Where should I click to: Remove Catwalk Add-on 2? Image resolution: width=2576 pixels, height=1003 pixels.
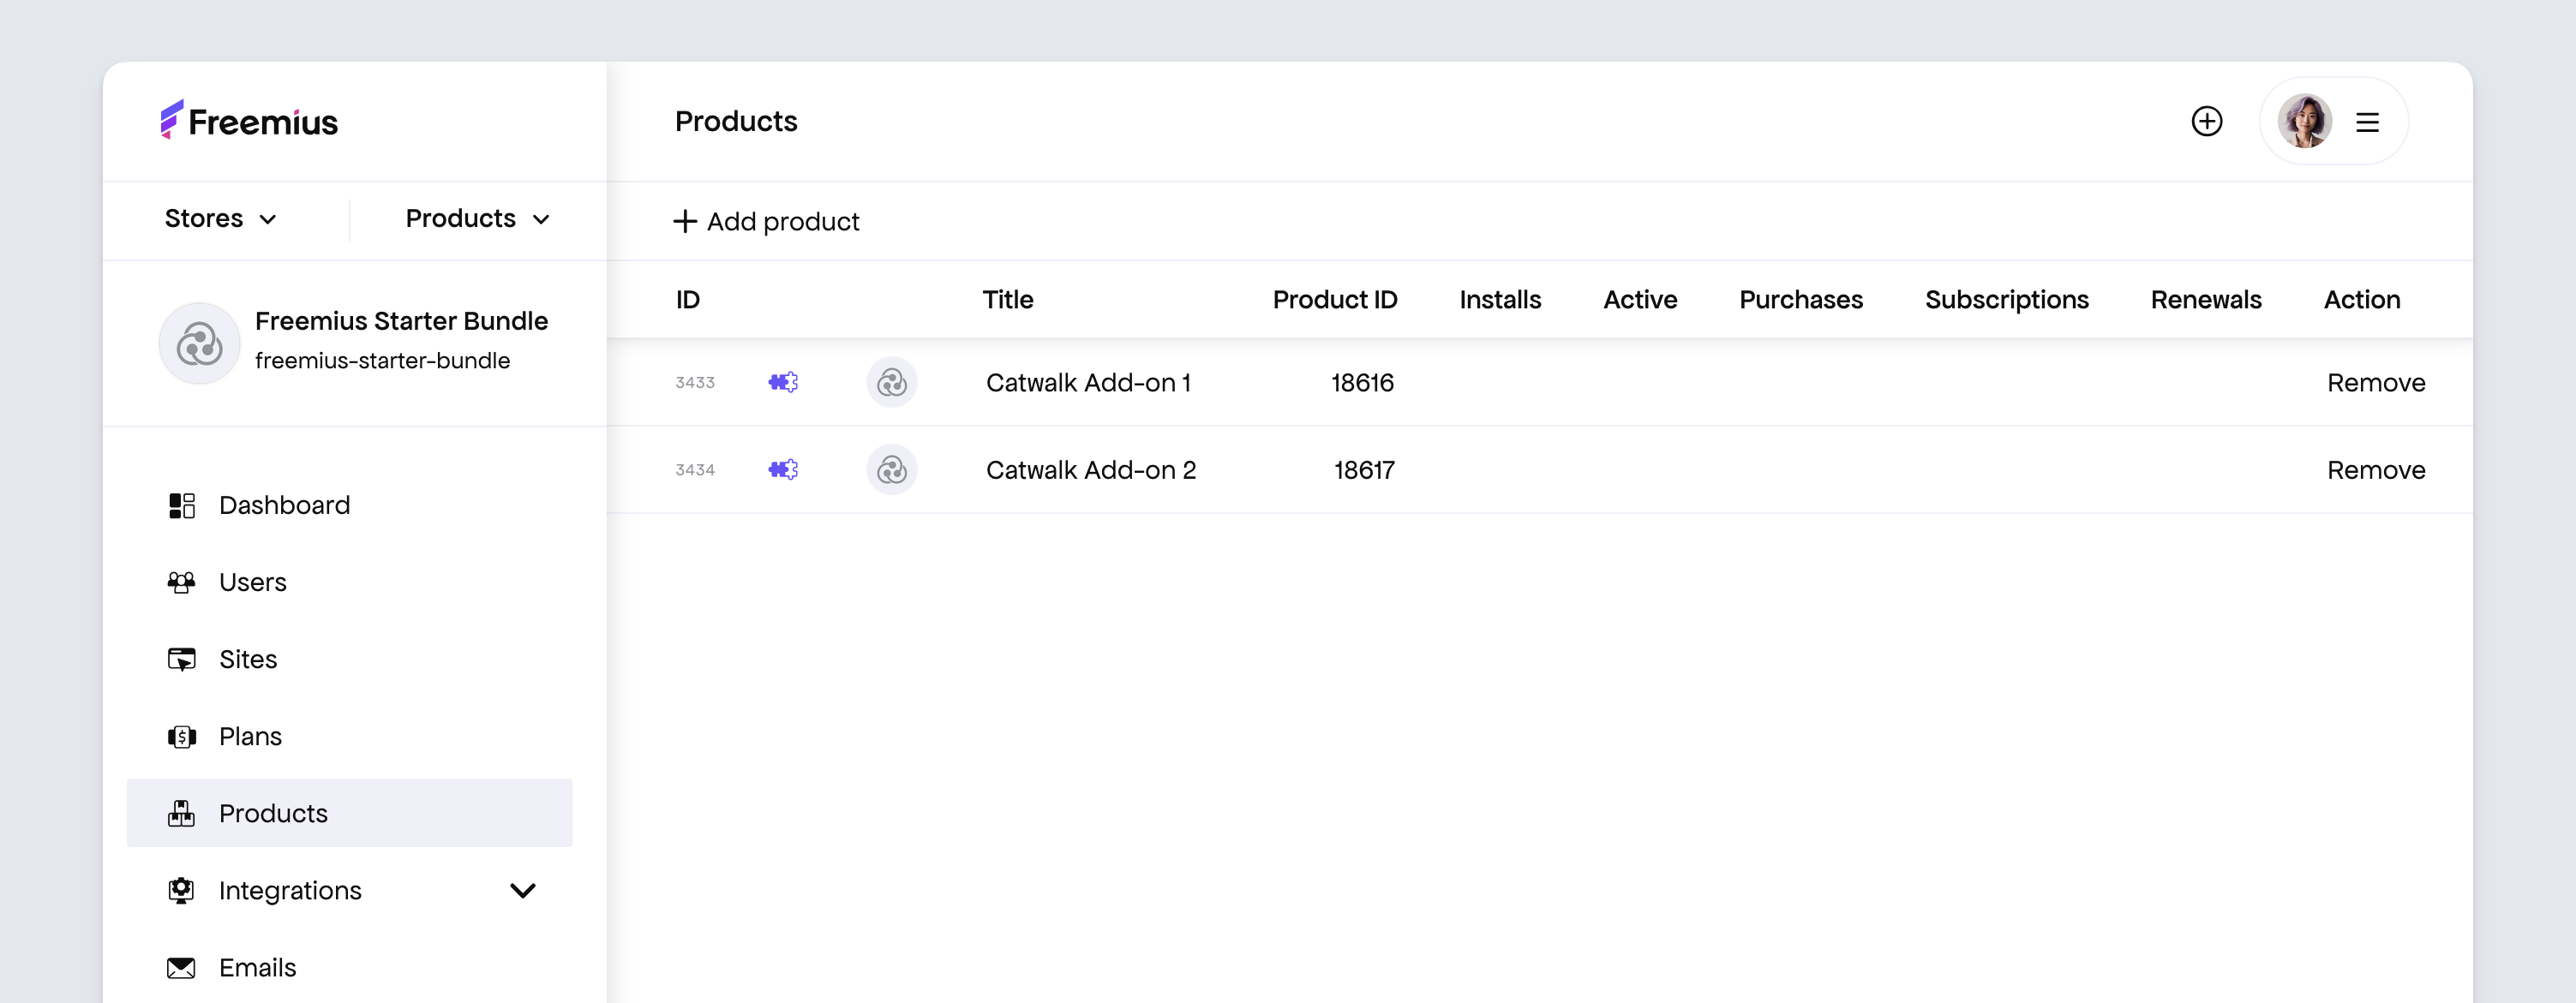pyautogui.click(x=2375, y=470)
